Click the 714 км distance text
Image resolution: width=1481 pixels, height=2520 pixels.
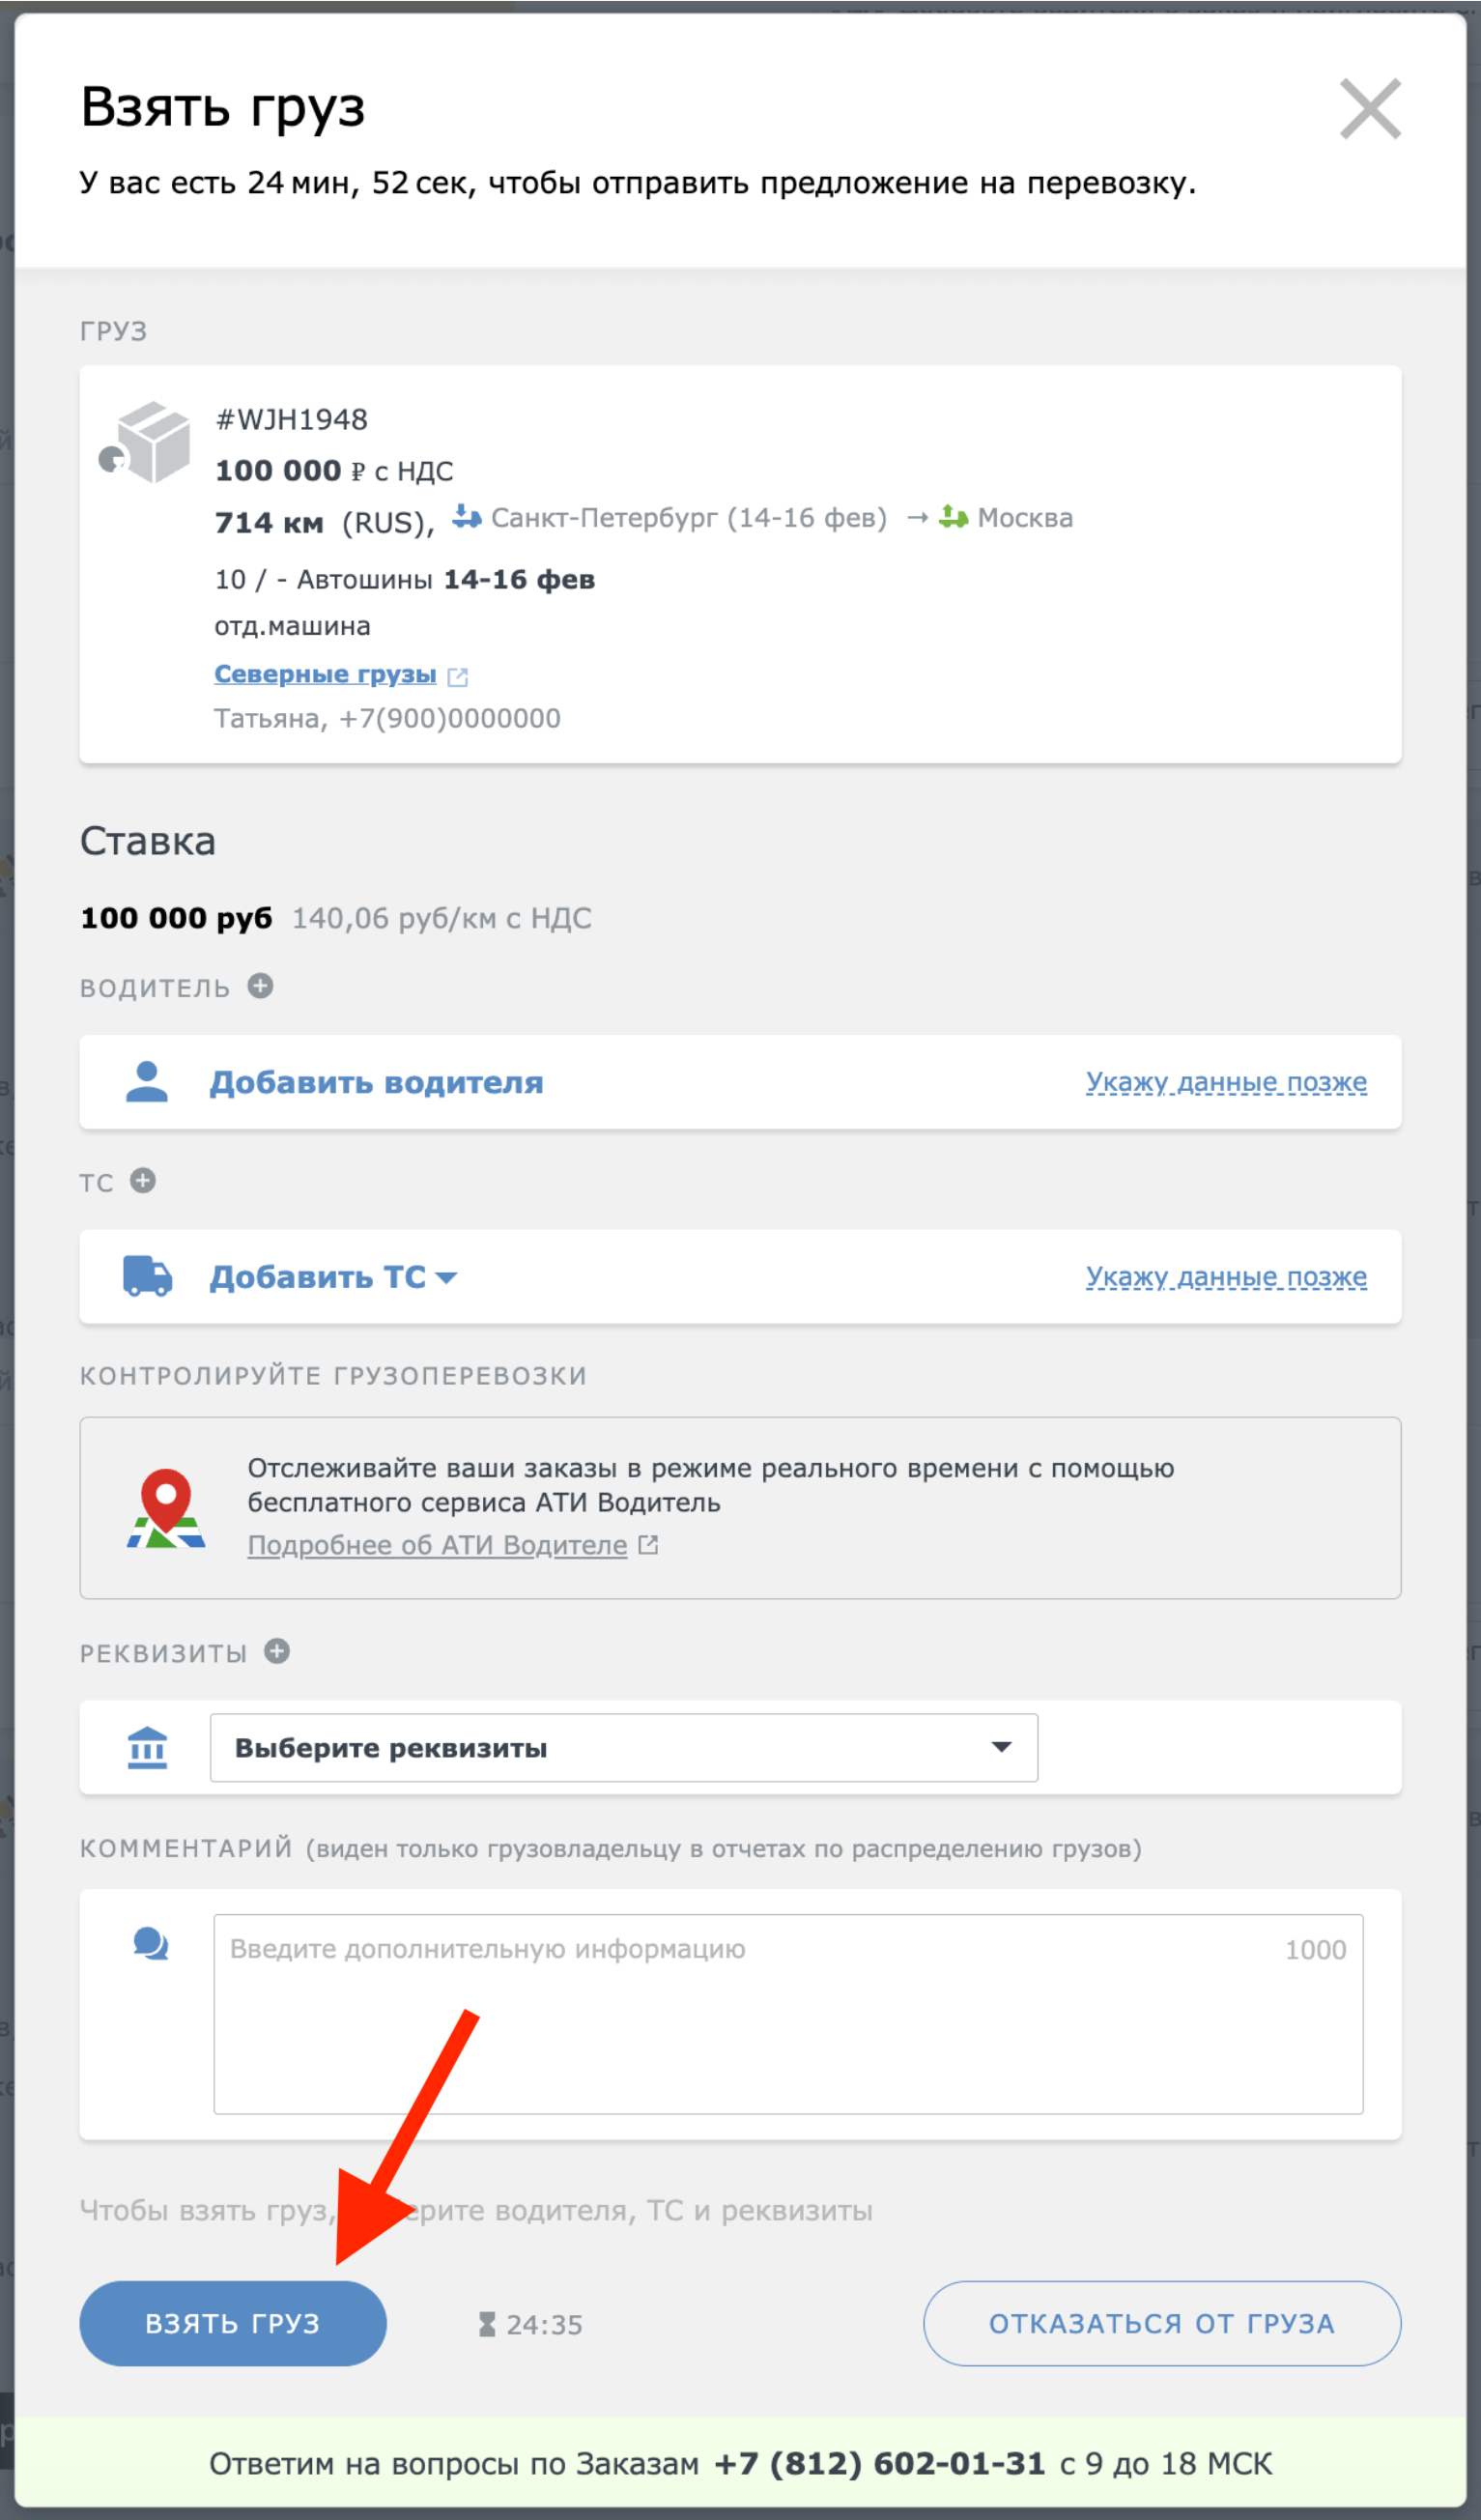pyautogui.click(x=269, y=522)
